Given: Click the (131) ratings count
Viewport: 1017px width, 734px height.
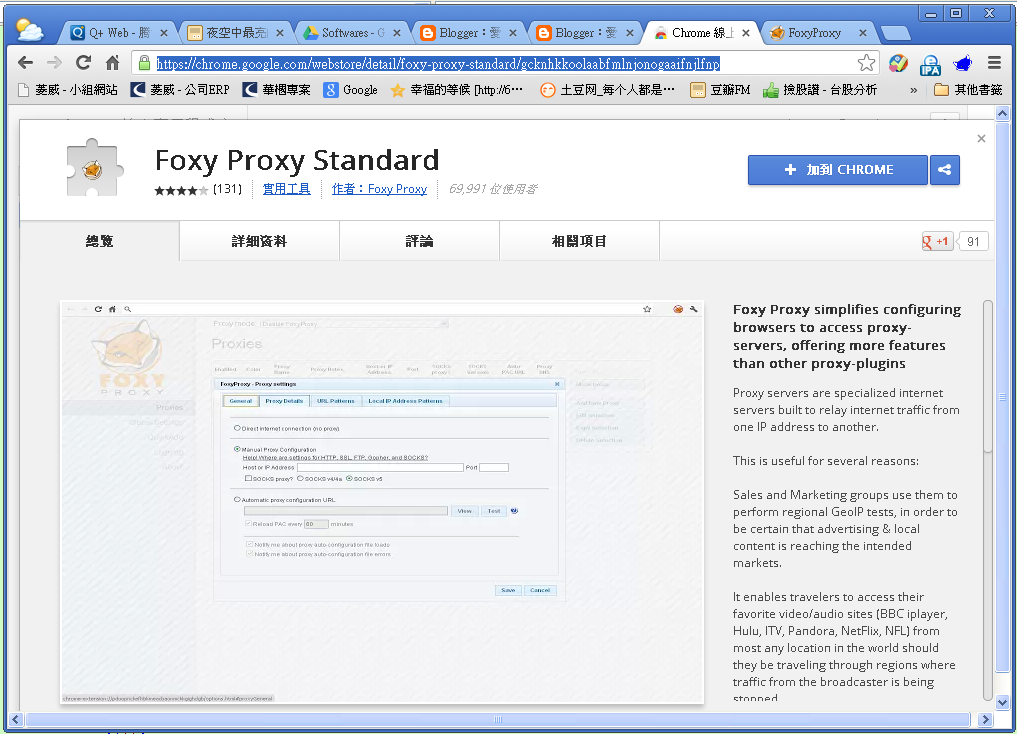Looking at the screenshot, I should [x=227, y=189].
